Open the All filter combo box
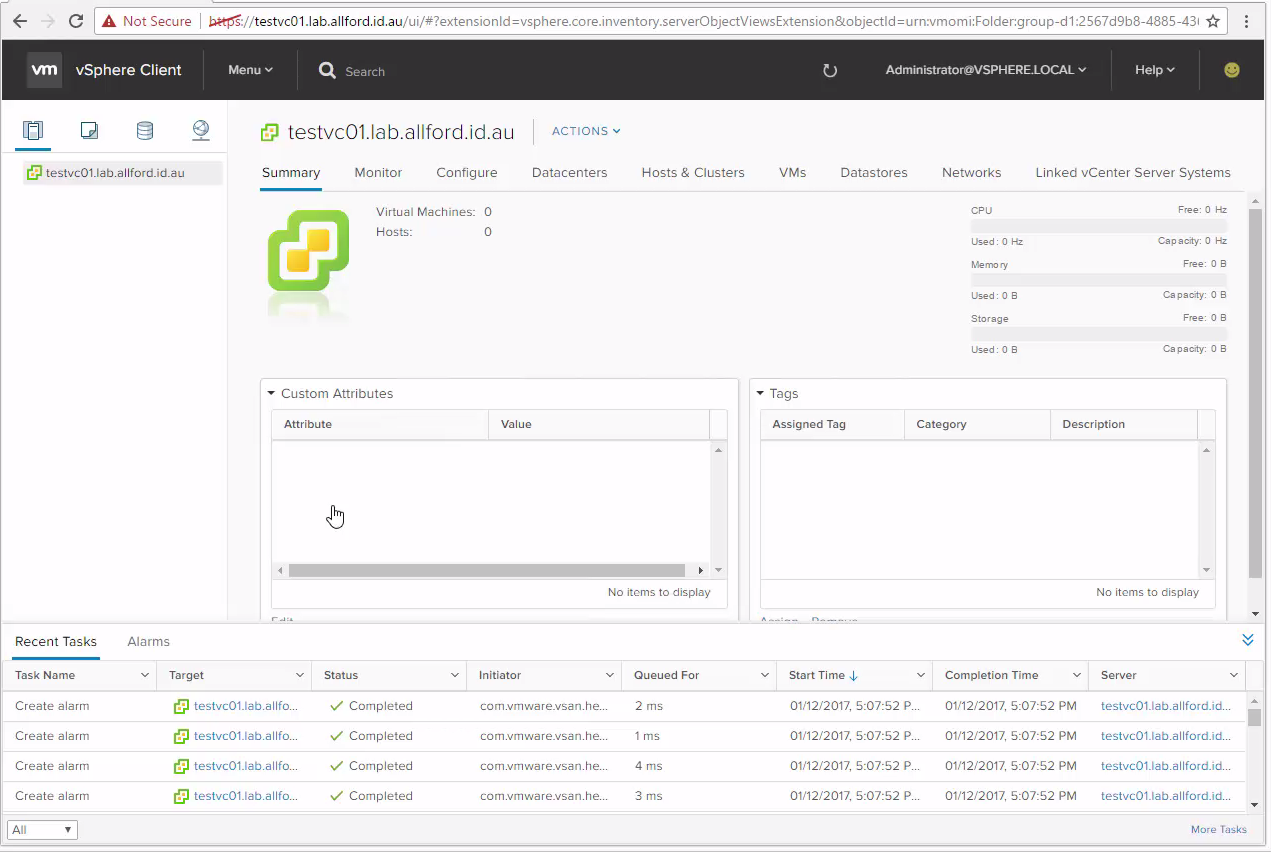This screenshot has height=852, width=1271. click(x=42, y=830)
